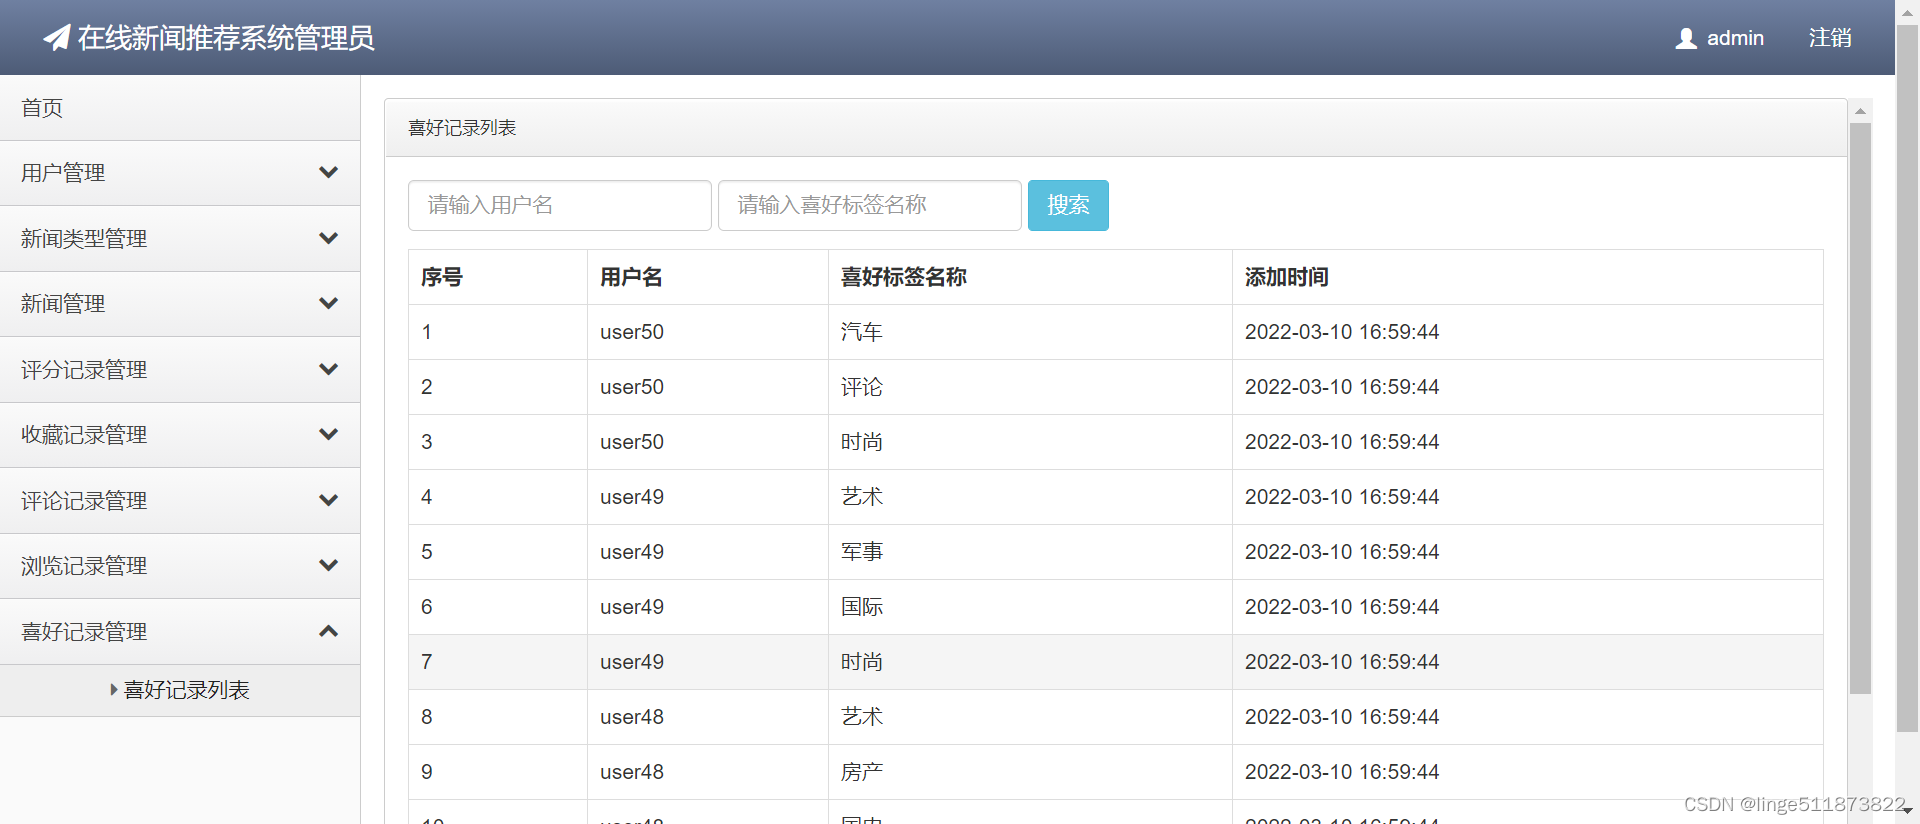This screenshot has height=824, width=1920.
Task: Expand the 用户管理 chevron
Action: 328,172
